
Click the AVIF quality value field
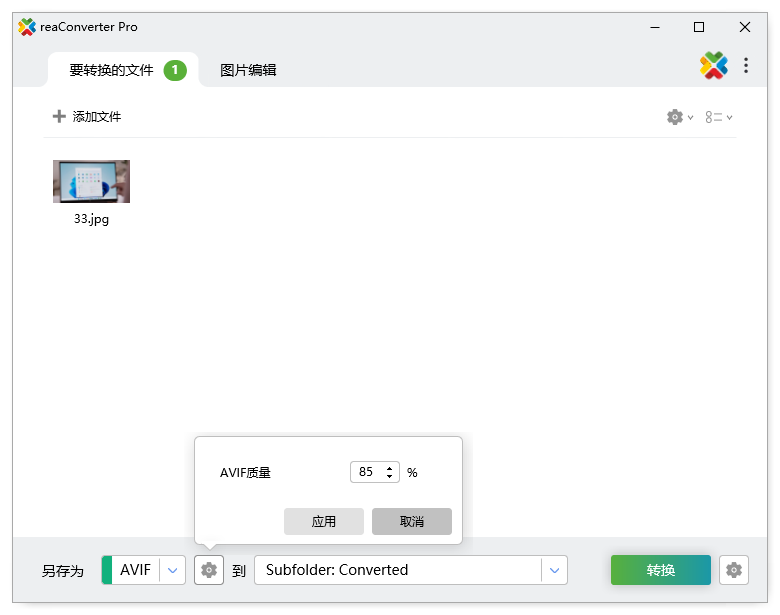point(367,472)
